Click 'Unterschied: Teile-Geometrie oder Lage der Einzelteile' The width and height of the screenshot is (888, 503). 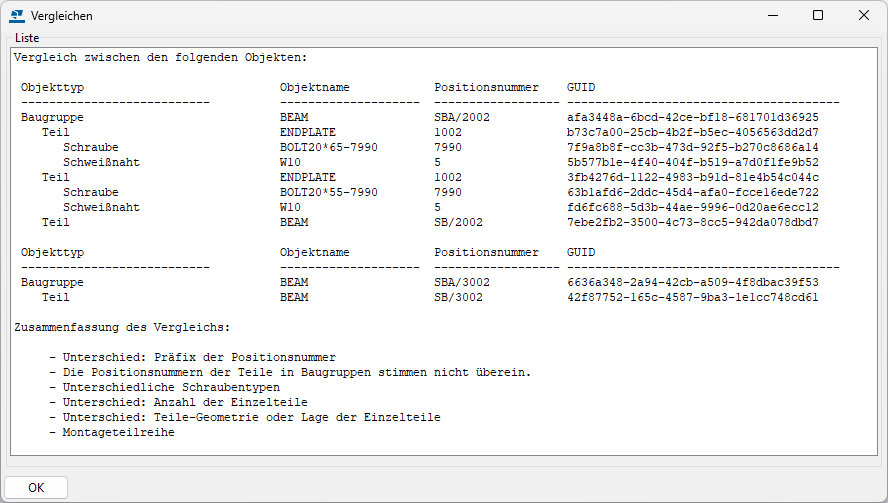pos(251,417)
